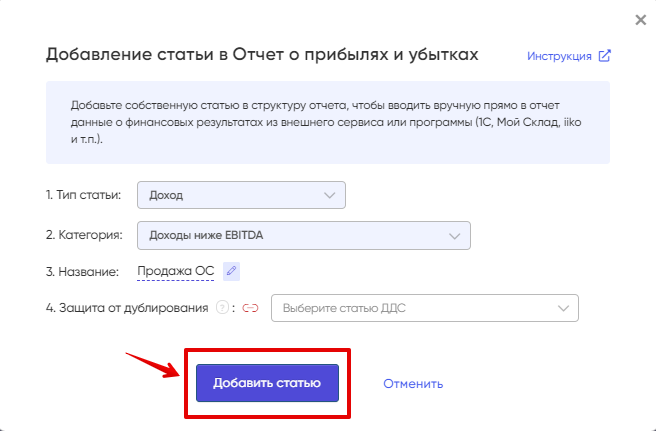Click the dialog title about Отчет о прибылях

pyautogui.click(x=262, y=54)
